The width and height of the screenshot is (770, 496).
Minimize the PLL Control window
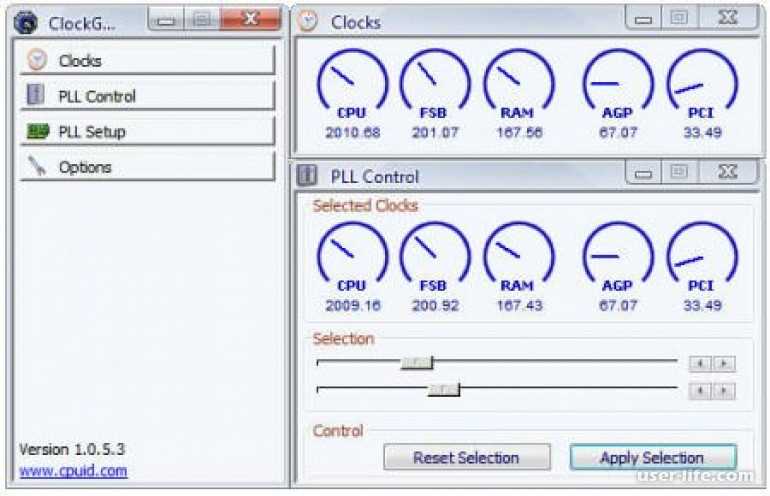tap(643, 172)
